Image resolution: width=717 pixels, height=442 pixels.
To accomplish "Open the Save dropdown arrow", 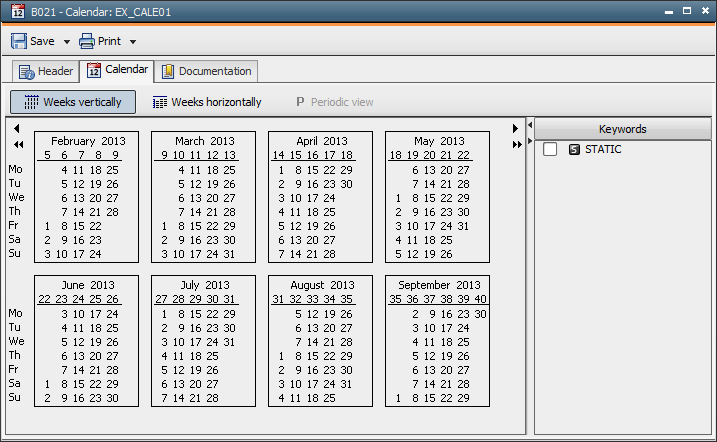I will [x=67, y=42].
